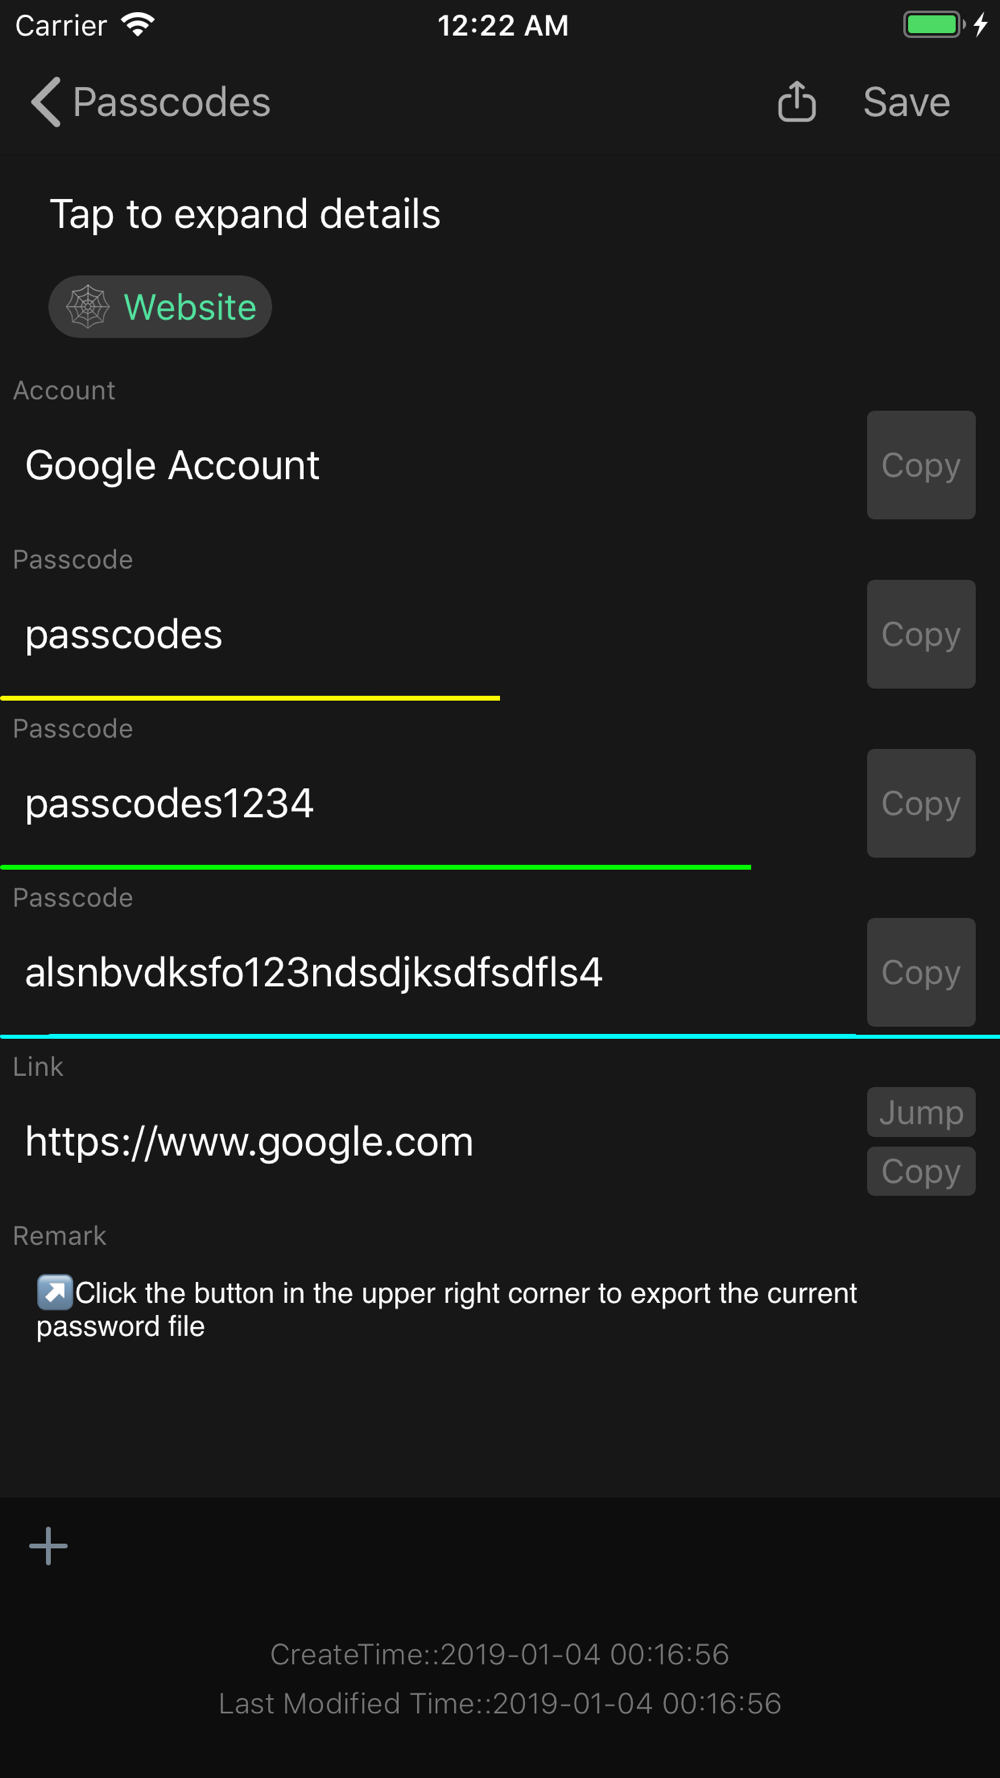Tap the arrow emoji in Remark
This screenshot has width=1000, height=1778.
pyautogui.click(x=55, y=1292)
